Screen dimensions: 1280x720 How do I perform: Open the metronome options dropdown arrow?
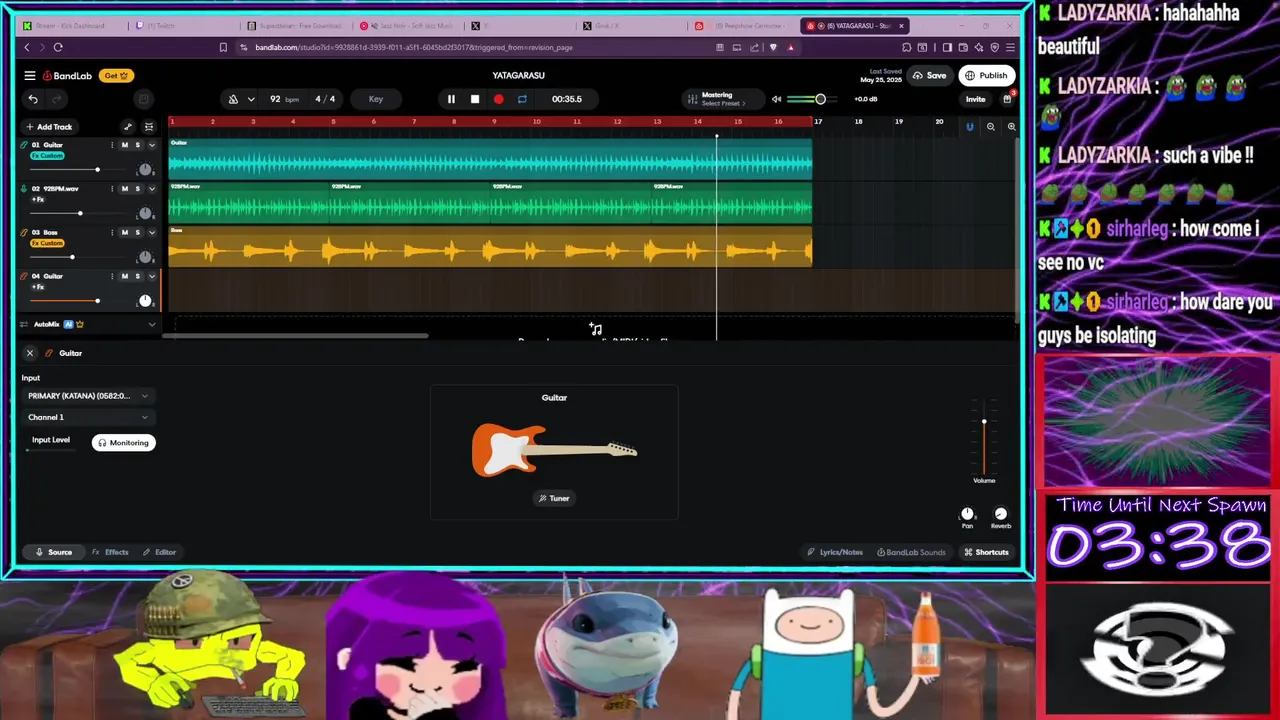[x=251, y=99]
